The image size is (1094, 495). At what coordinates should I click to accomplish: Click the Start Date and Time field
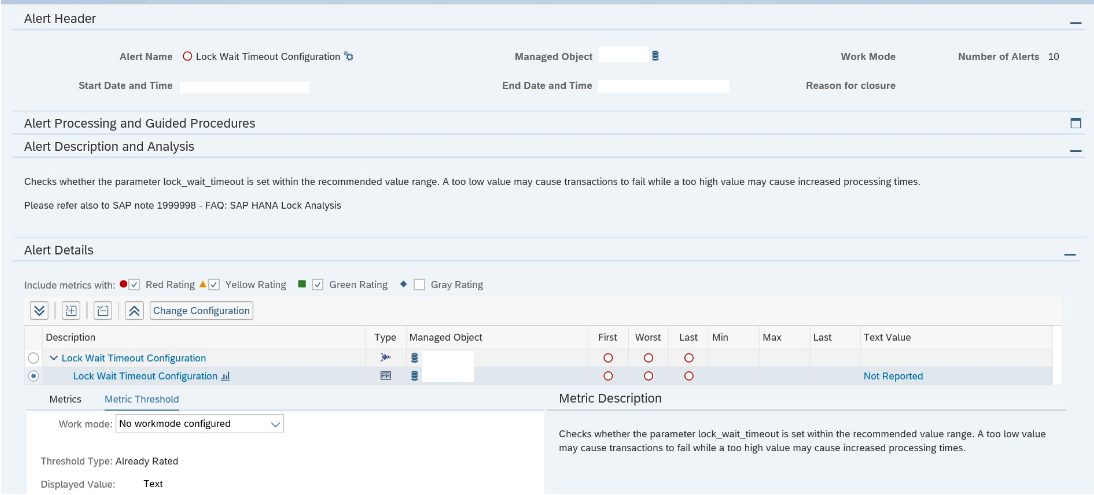click(244, 87)
